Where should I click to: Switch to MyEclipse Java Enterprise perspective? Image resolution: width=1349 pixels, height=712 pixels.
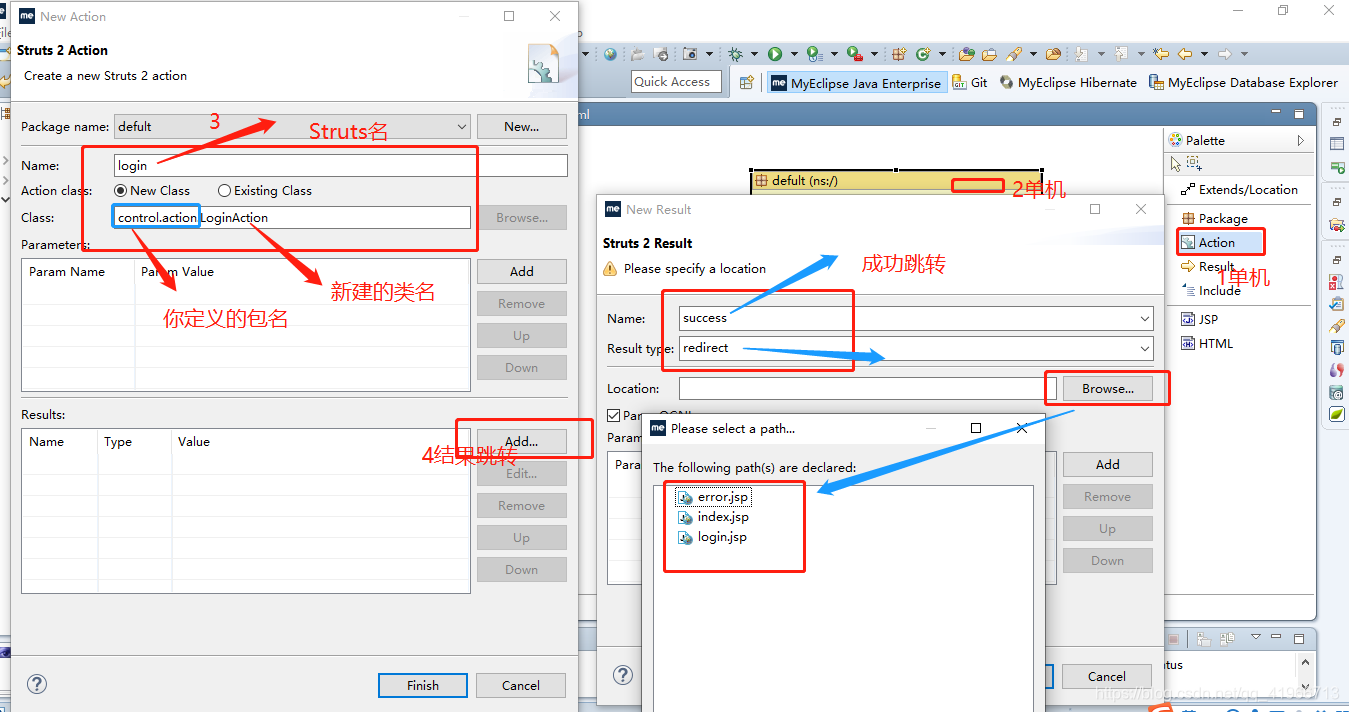(x=857, y=83)
